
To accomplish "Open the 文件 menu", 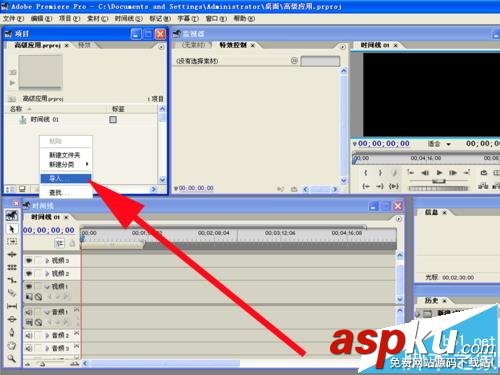I will point(13,19).
